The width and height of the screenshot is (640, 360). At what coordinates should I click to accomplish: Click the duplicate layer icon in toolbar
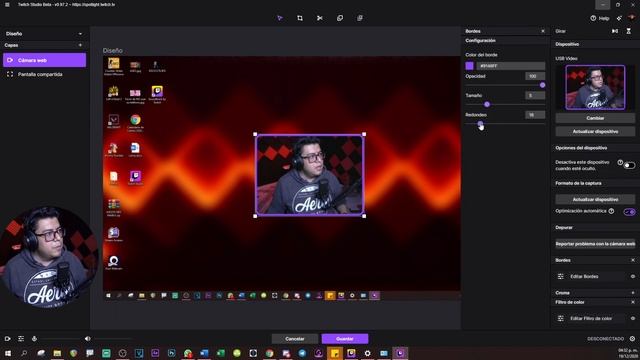(x=340, y=18)
